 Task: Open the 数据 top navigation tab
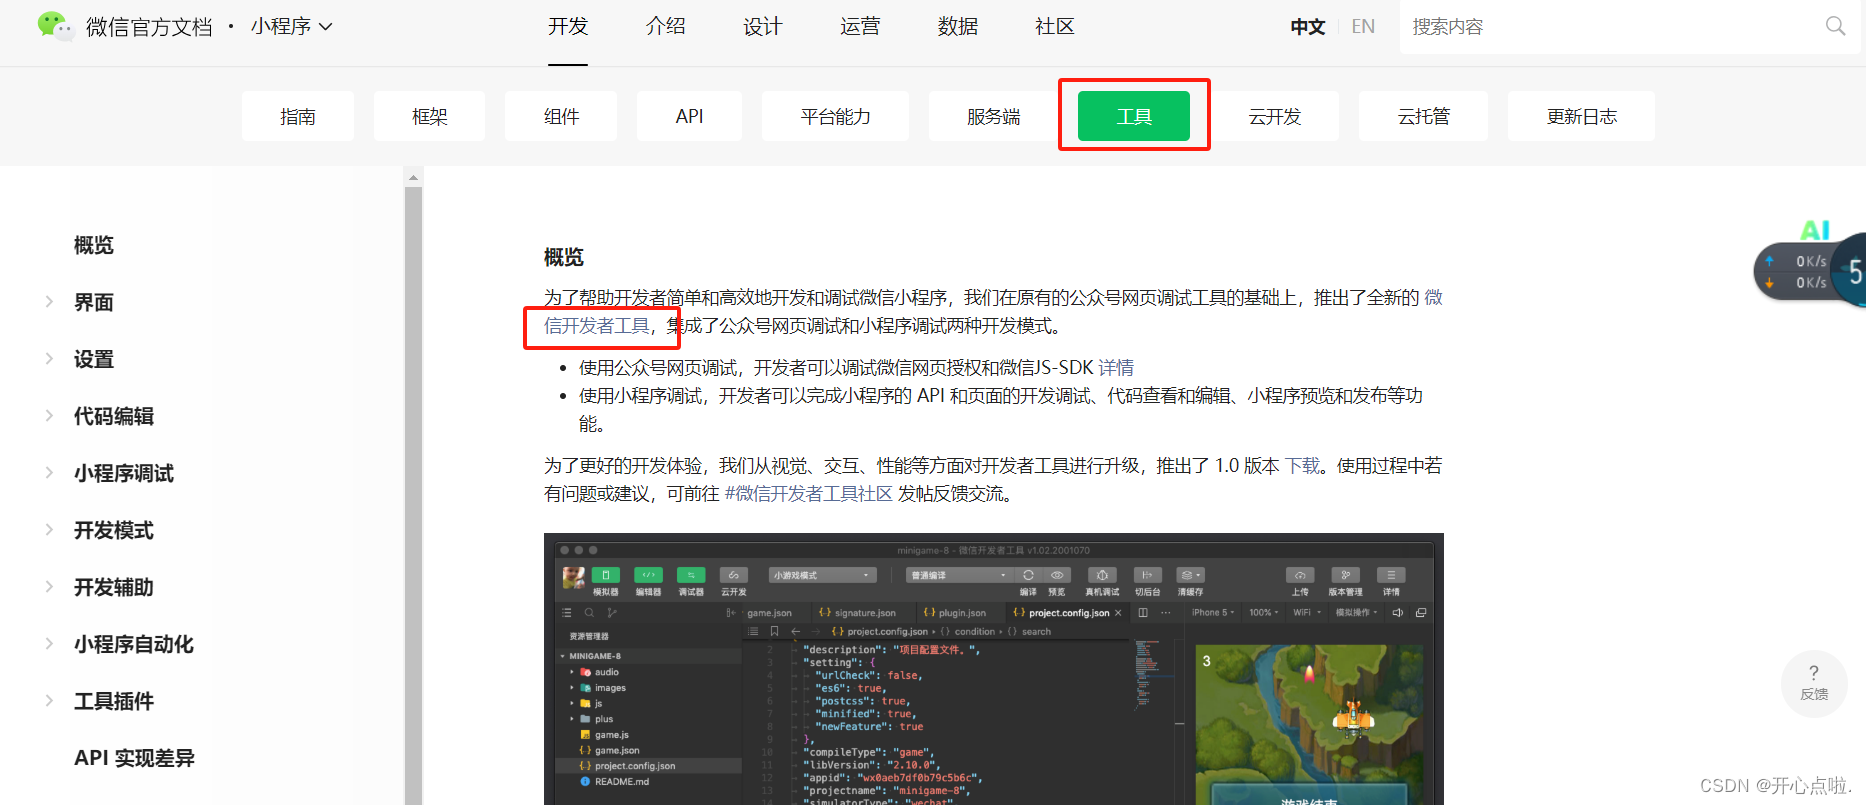(958, 26)
